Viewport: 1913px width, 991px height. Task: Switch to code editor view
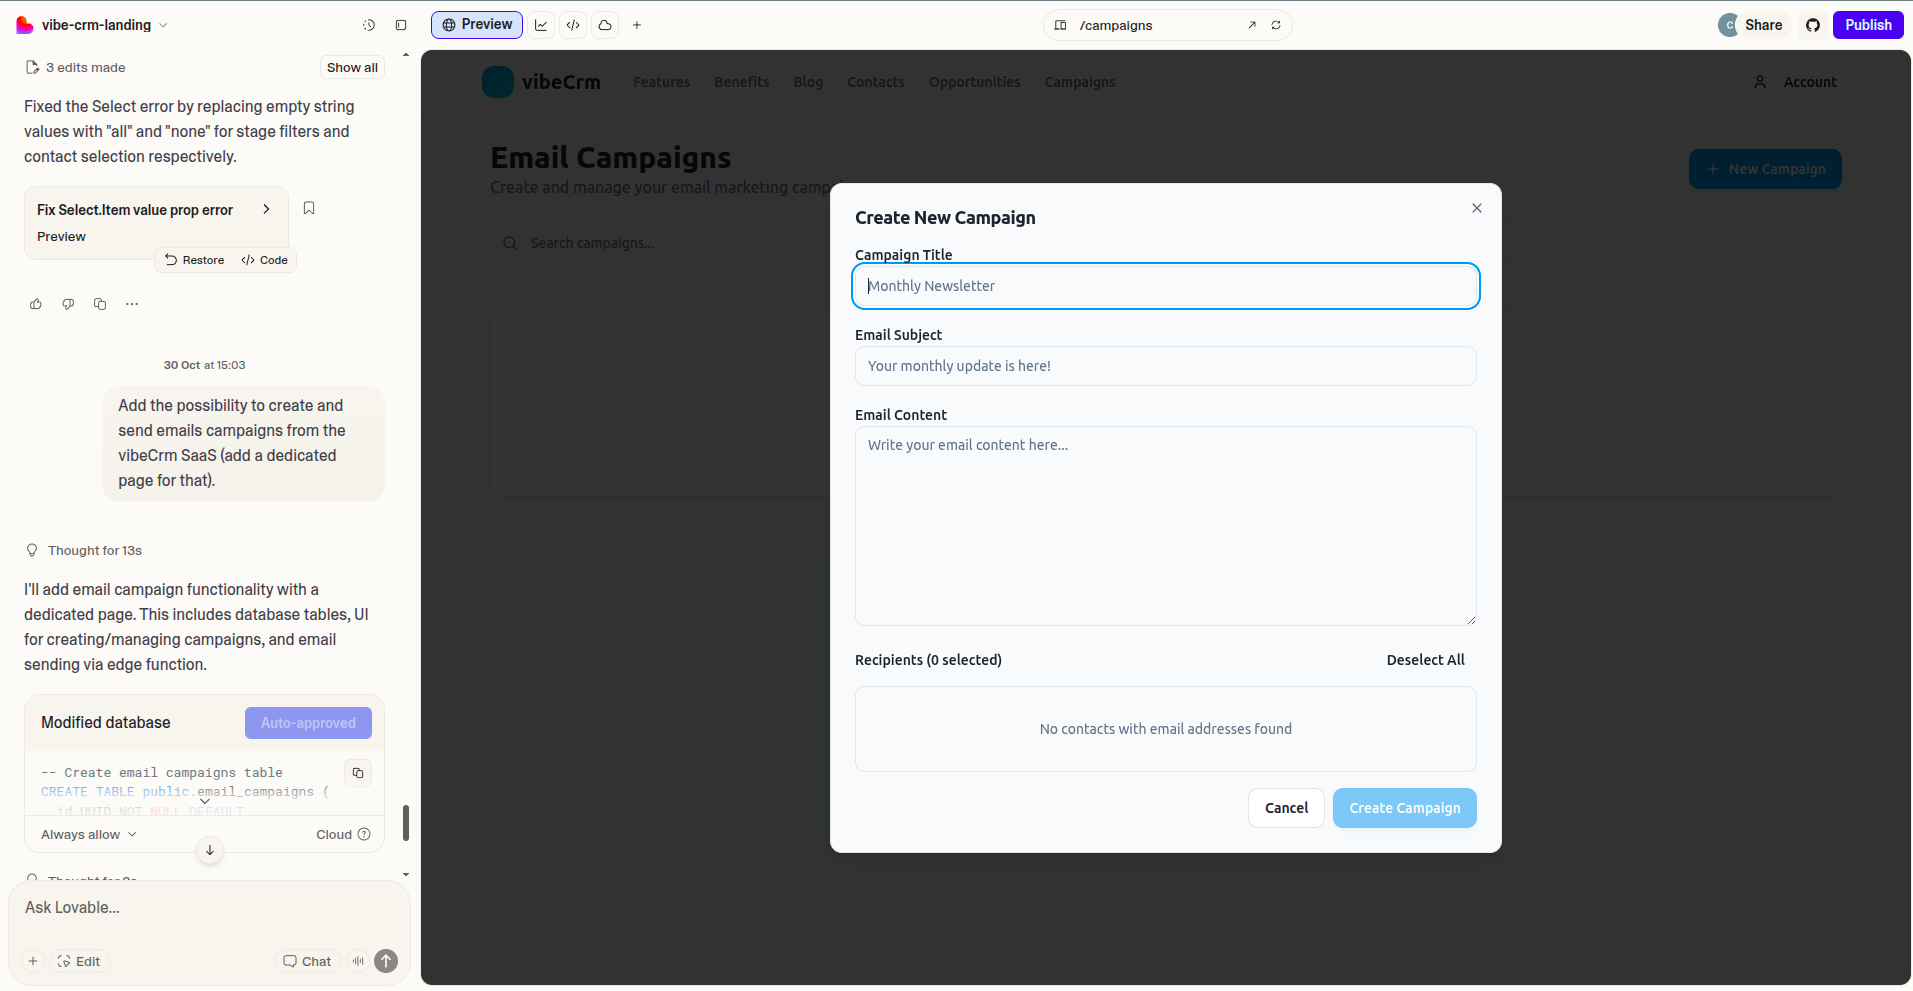point(573,25)
